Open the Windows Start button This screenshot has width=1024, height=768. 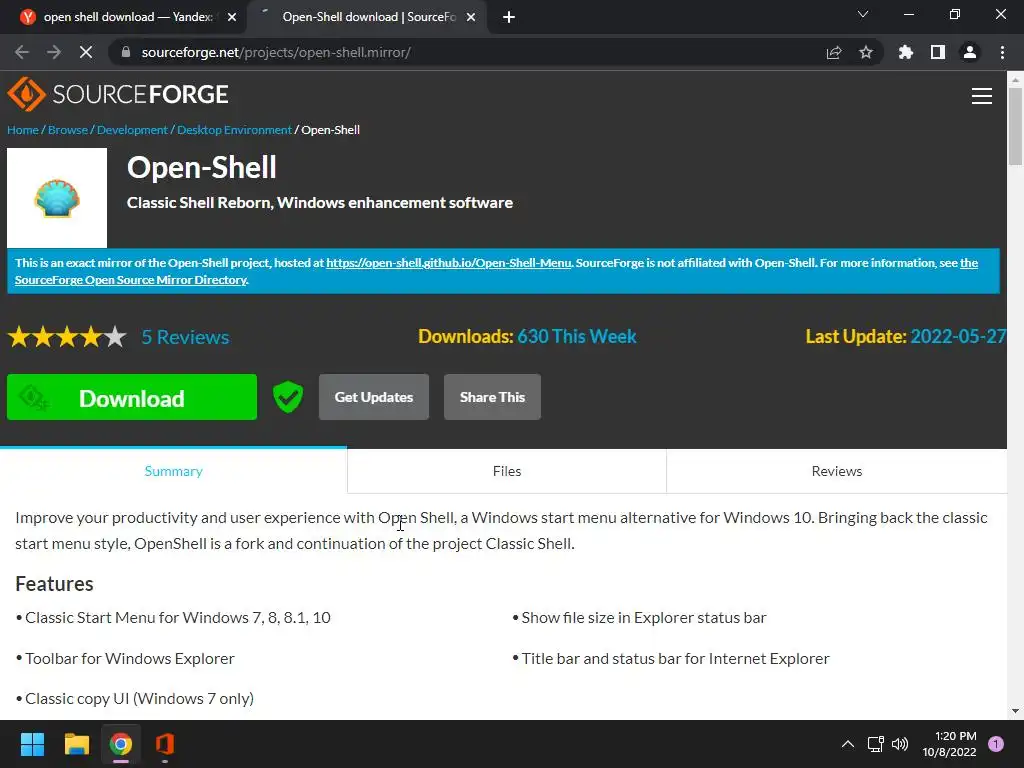[x=32, y=744]
